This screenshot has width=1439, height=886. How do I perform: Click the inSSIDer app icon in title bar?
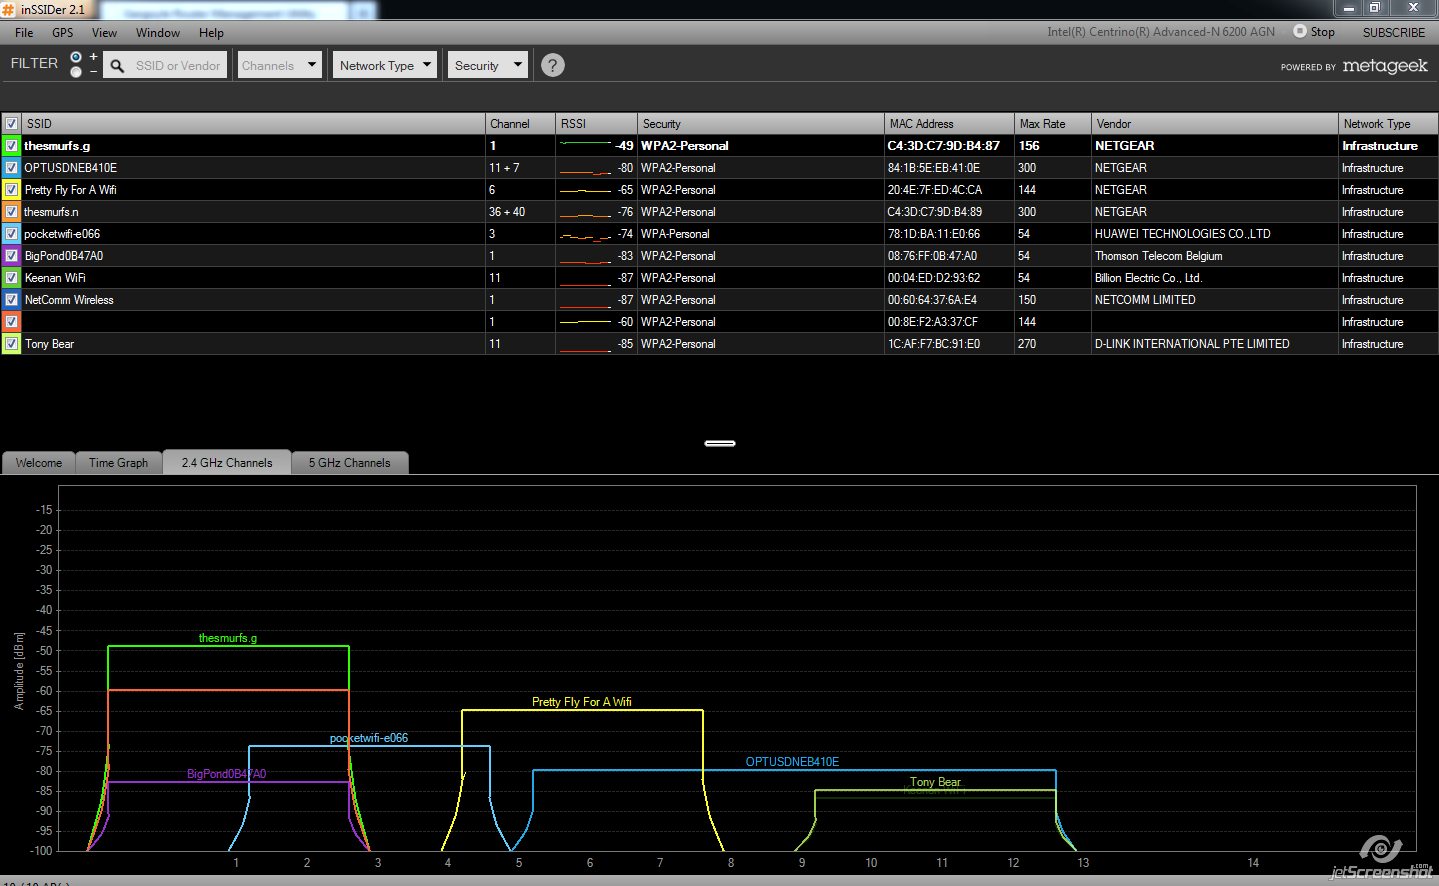click(x=9, y=9)
